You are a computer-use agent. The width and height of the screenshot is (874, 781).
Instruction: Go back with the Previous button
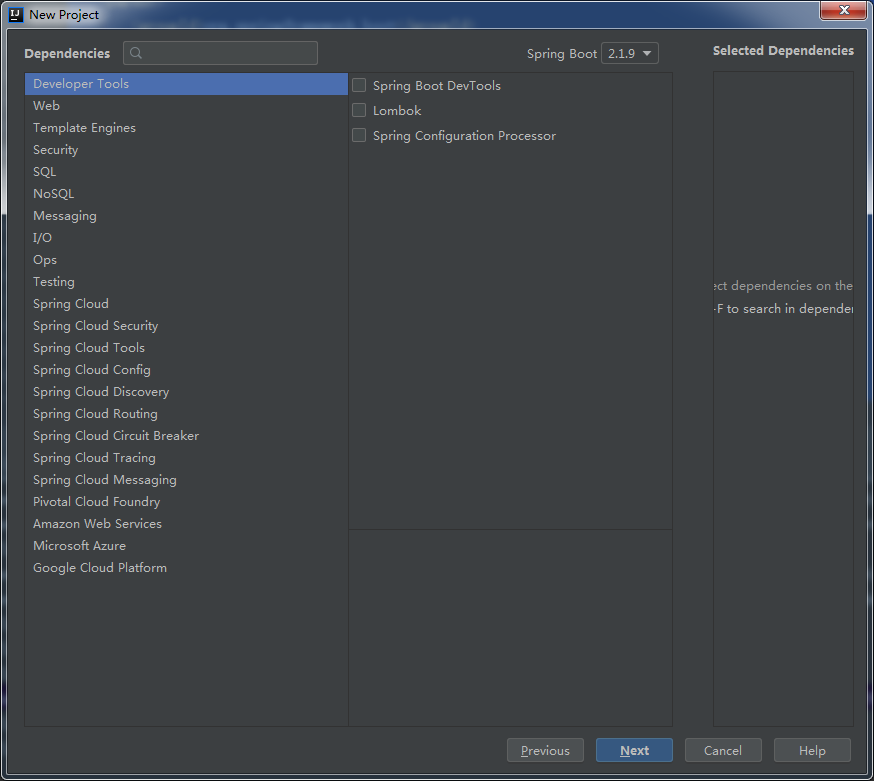pos(545,750)
